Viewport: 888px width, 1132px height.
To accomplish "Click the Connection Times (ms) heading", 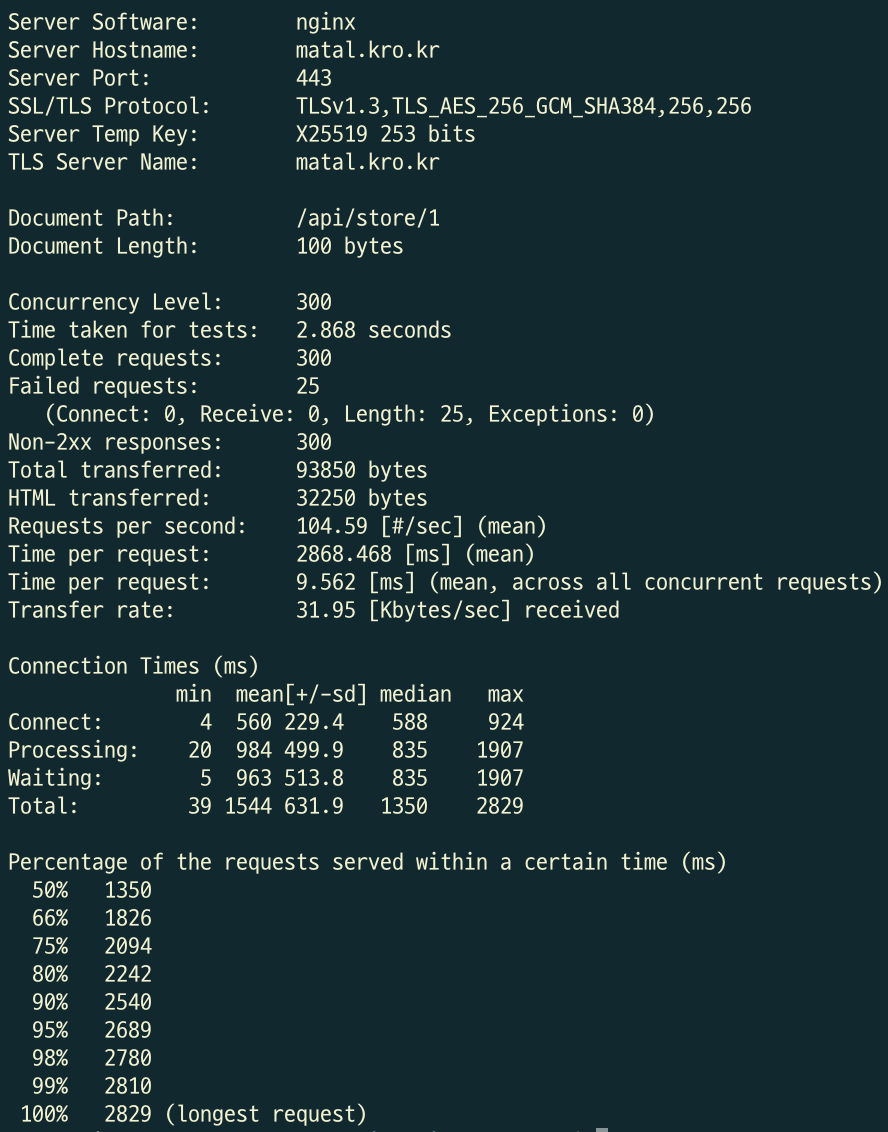I will [133, 666].
